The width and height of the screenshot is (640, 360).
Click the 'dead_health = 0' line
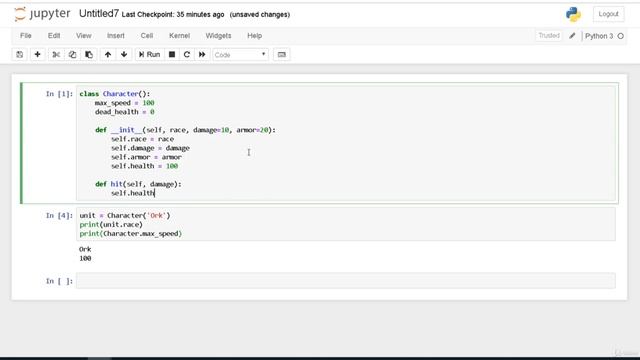124,112
